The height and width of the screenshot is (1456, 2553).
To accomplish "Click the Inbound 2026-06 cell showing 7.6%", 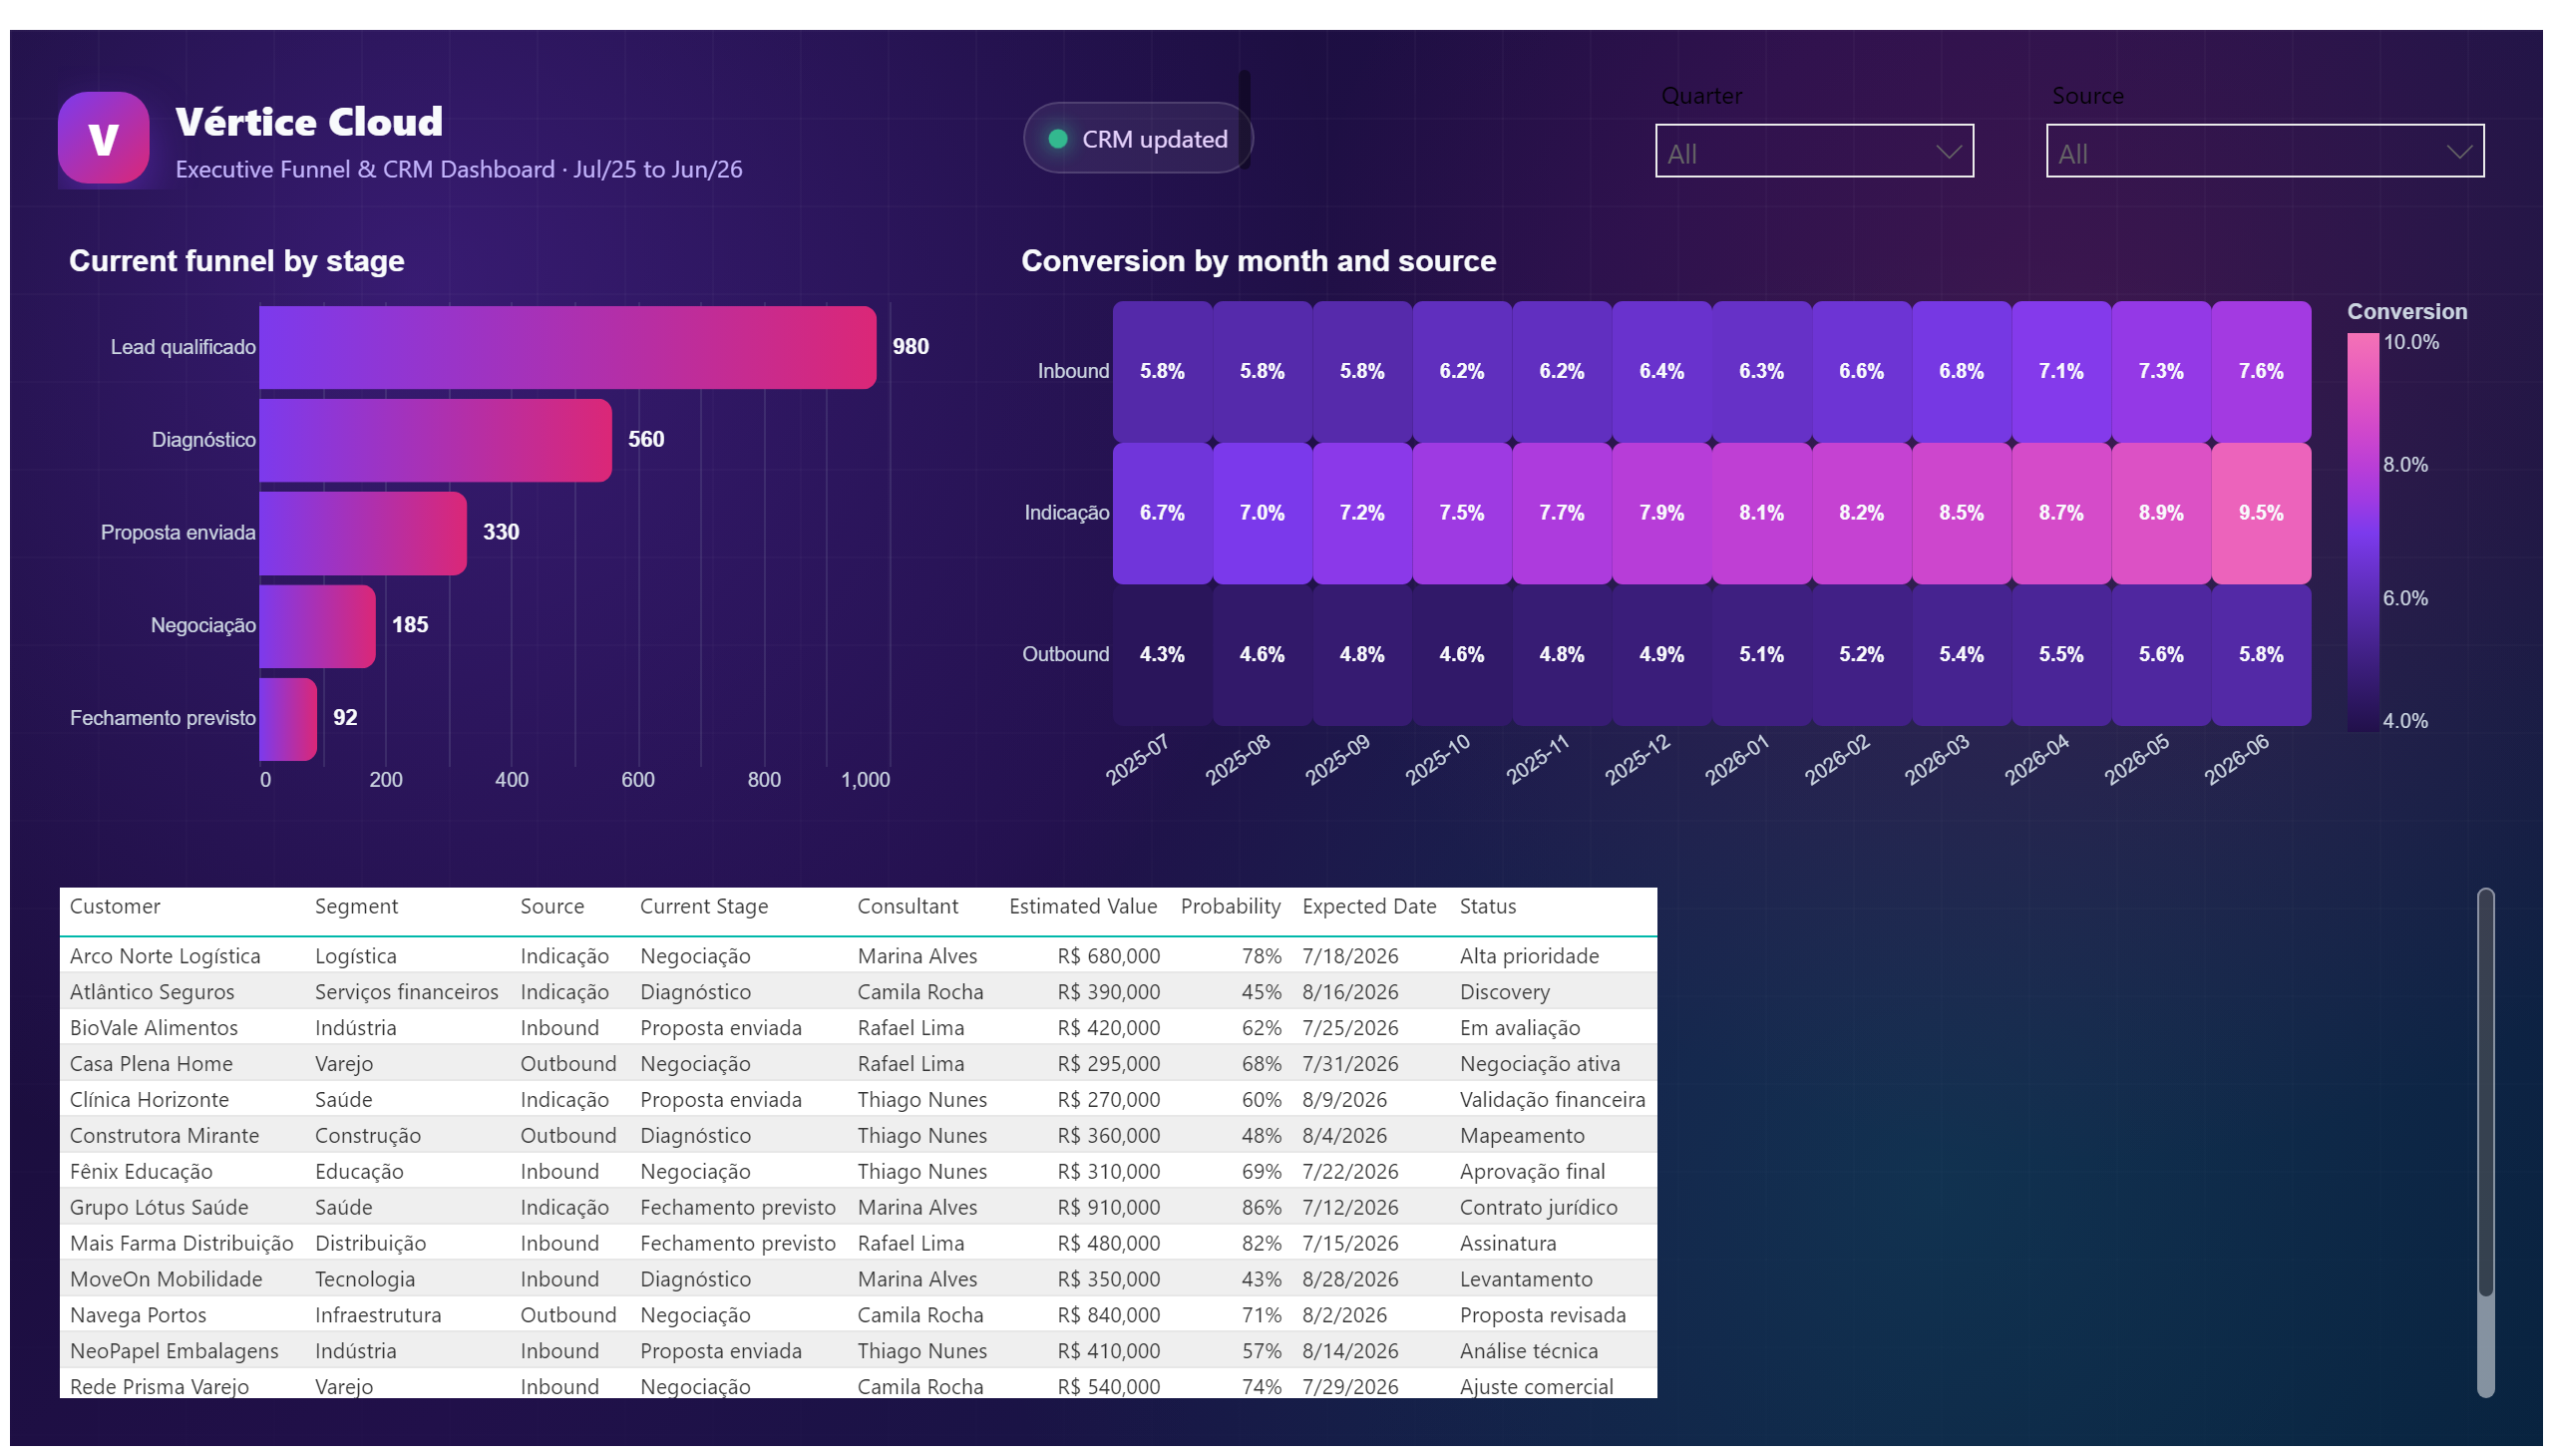I will pos(2260,371).
